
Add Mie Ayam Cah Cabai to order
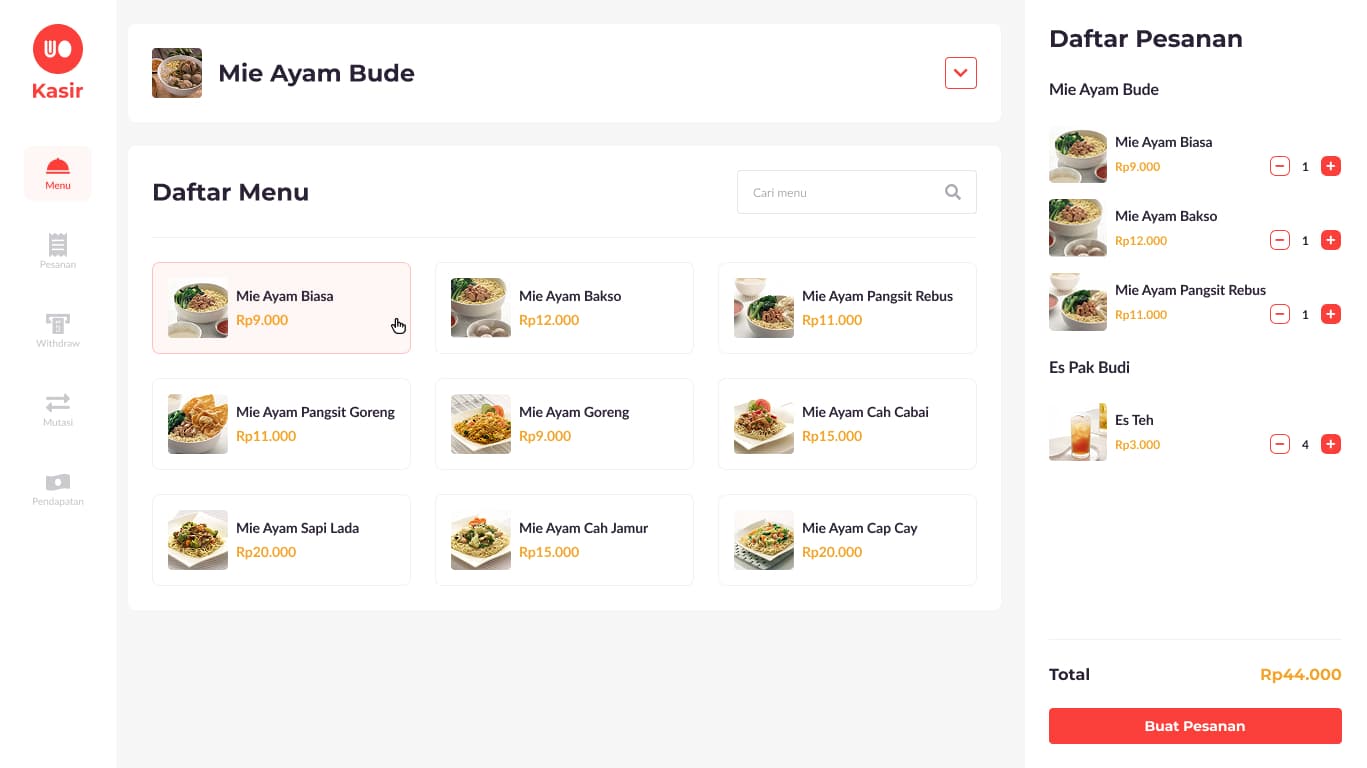tap(847, 424)
